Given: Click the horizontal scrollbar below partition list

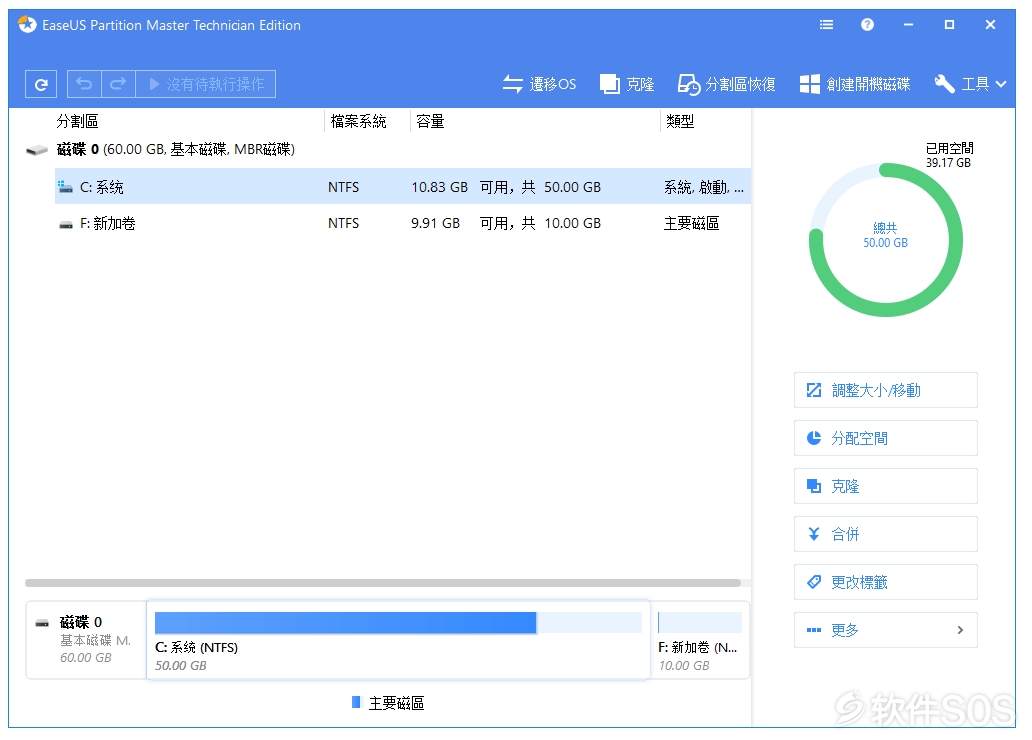Looking at the screenshot, I should [383, 583].
